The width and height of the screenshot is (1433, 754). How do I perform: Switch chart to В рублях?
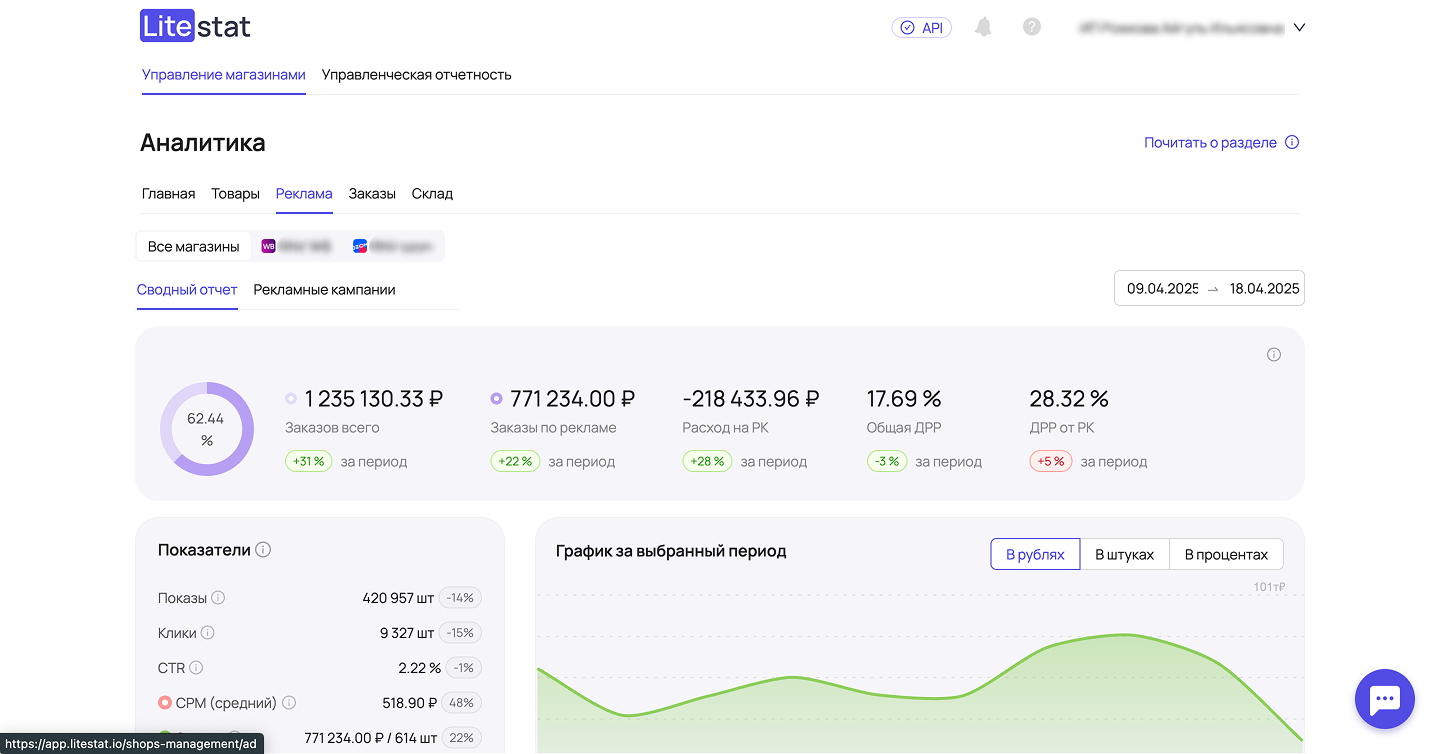(x=1035, y=554)
